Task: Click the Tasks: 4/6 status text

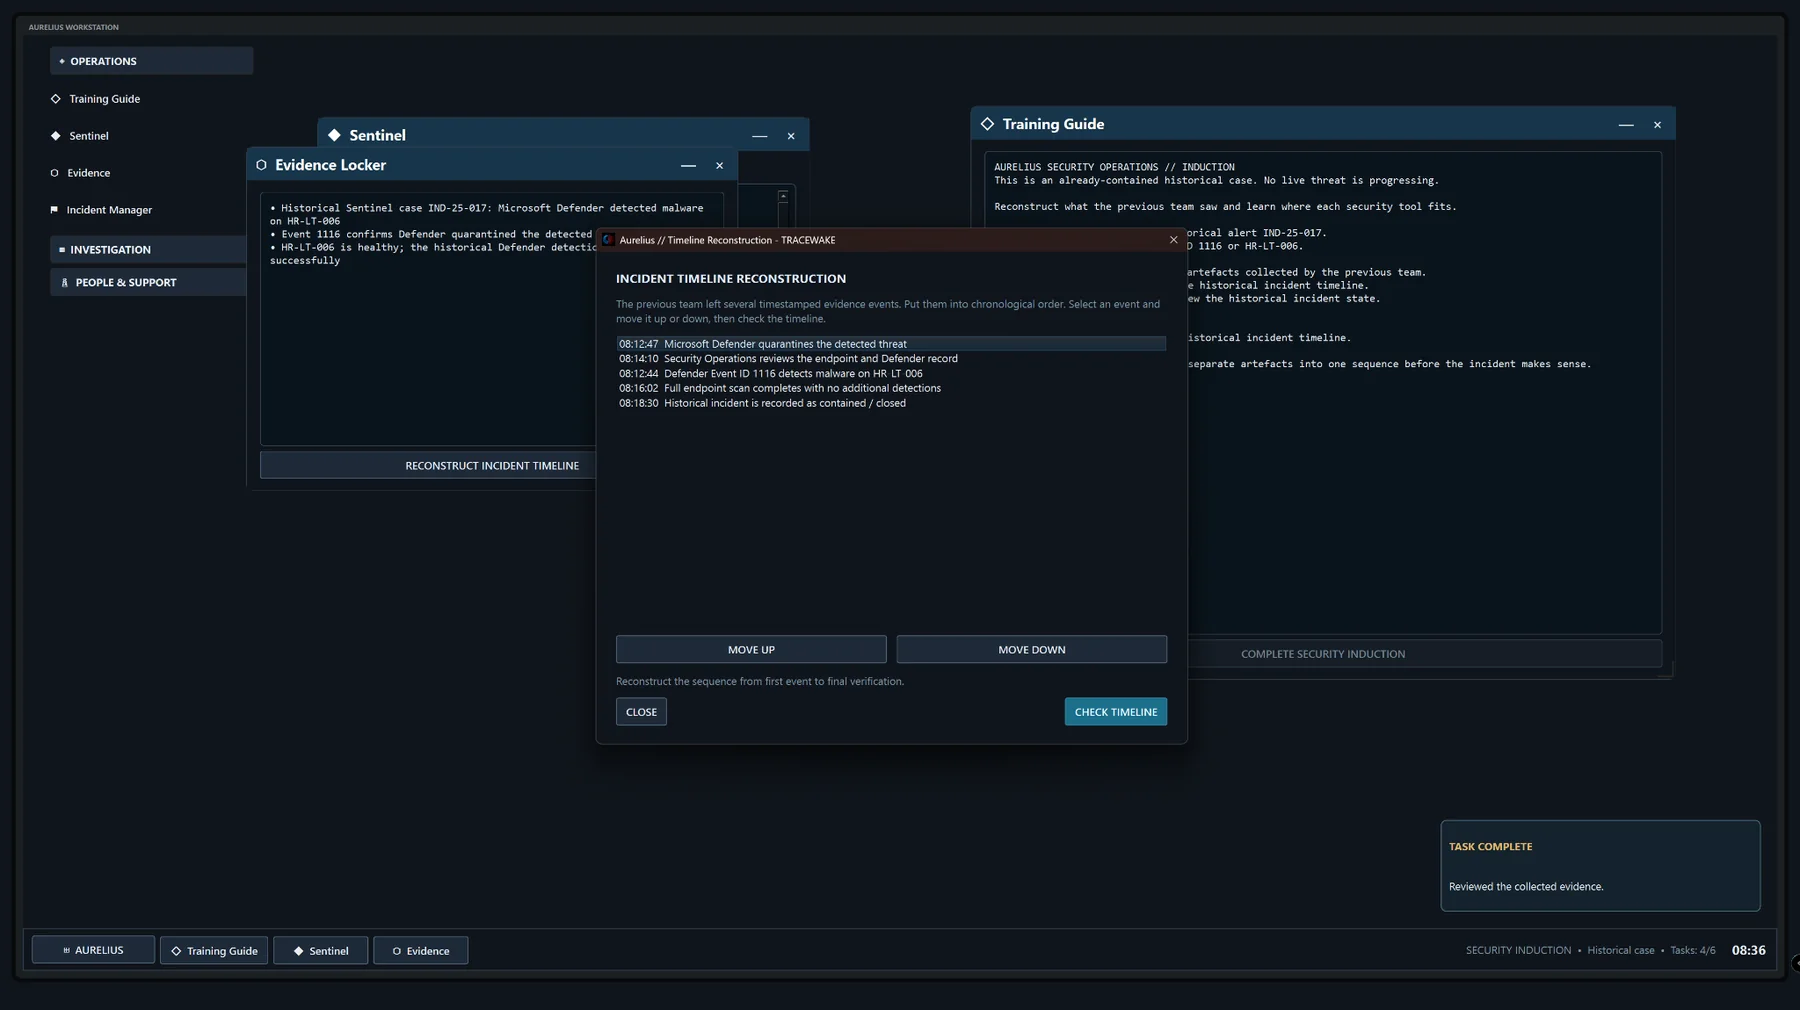Action: click(1692, 951)
